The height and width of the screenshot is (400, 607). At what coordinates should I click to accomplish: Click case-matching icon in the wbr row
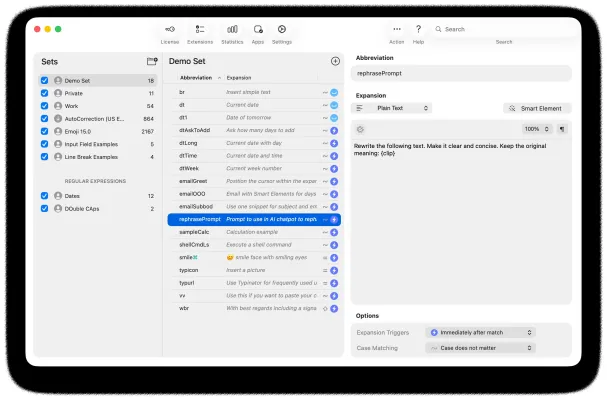(325, 309)
